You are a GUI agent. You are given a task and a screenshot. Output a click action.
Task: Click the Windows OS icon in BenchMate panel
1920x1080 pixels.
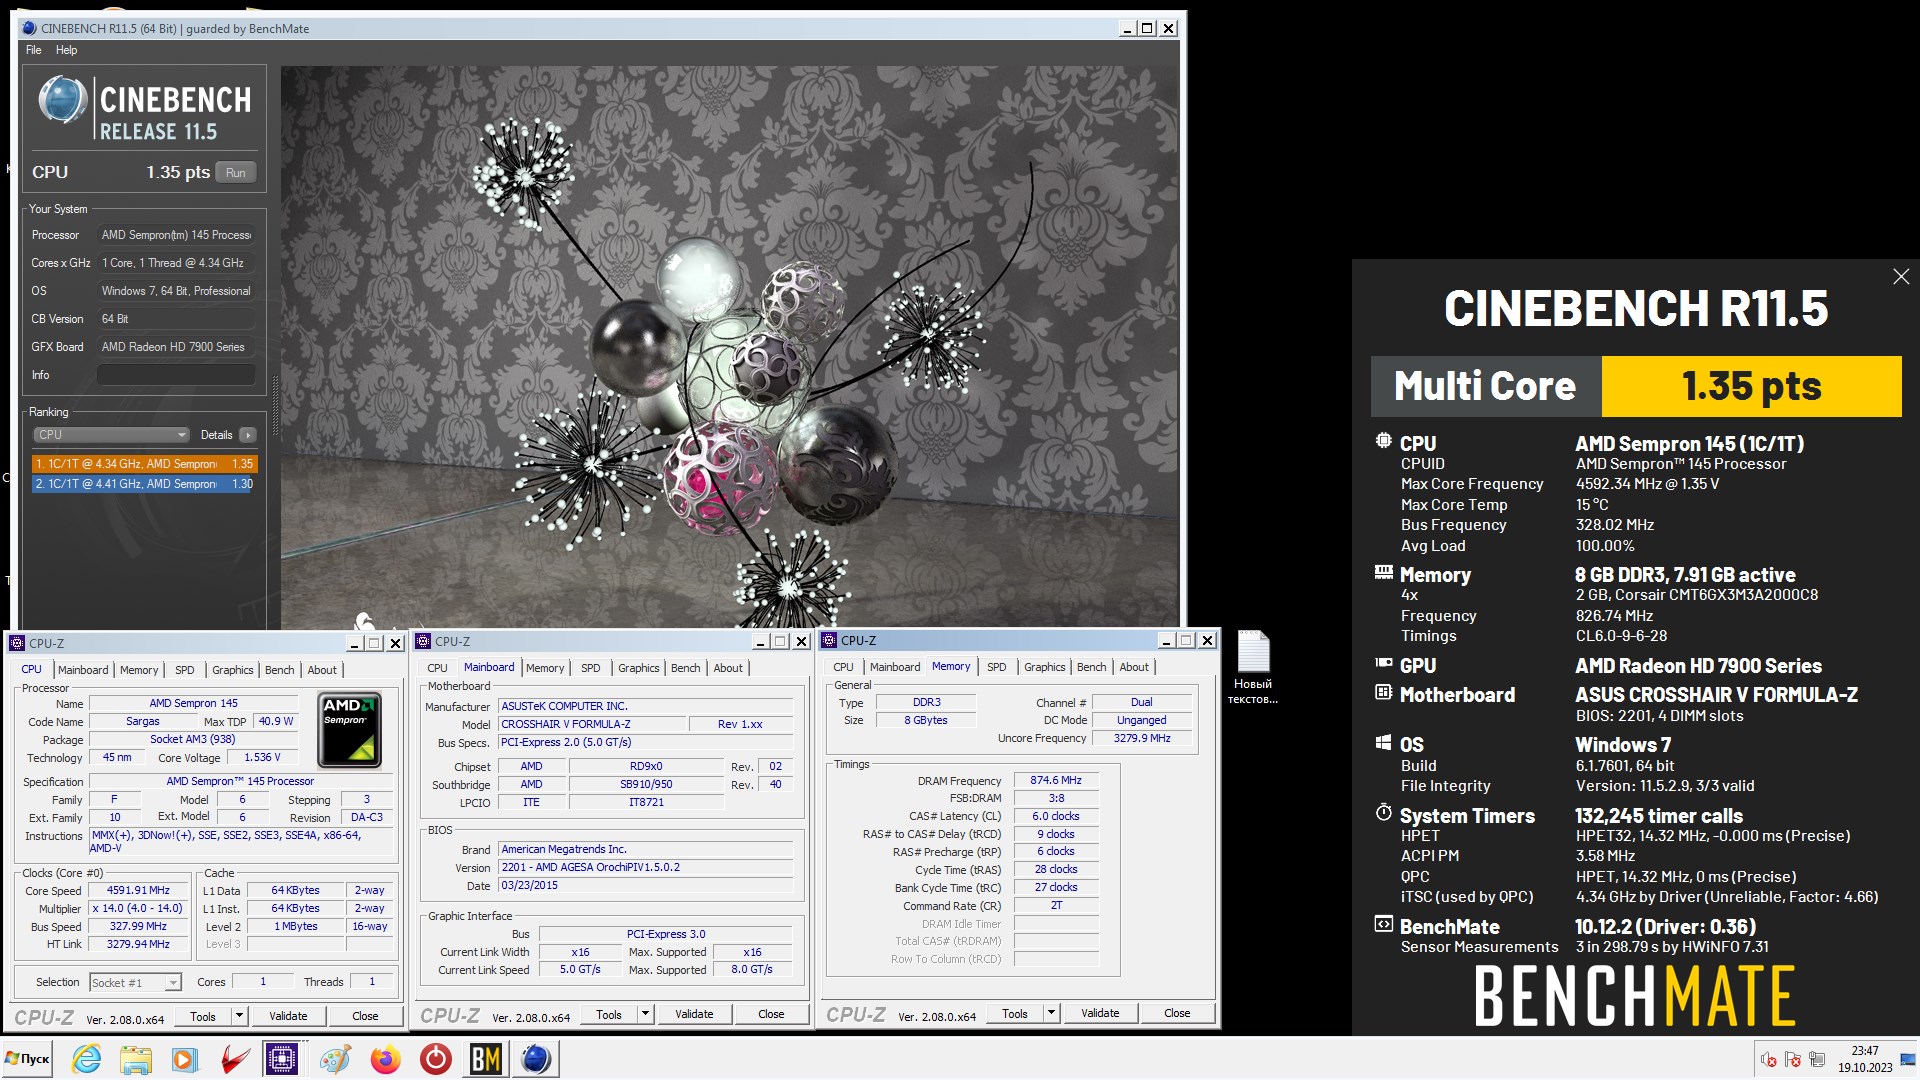[1383, 743]
